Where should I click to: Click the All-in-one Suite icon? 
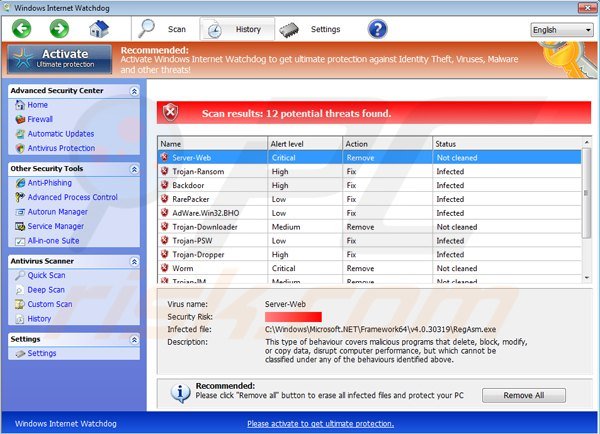(x=20, y=241)
